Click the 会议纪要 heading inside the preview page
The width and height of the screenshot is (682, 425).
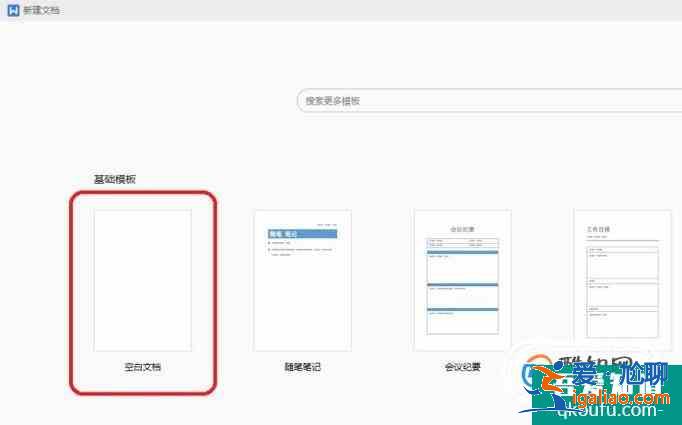point(462,229)
